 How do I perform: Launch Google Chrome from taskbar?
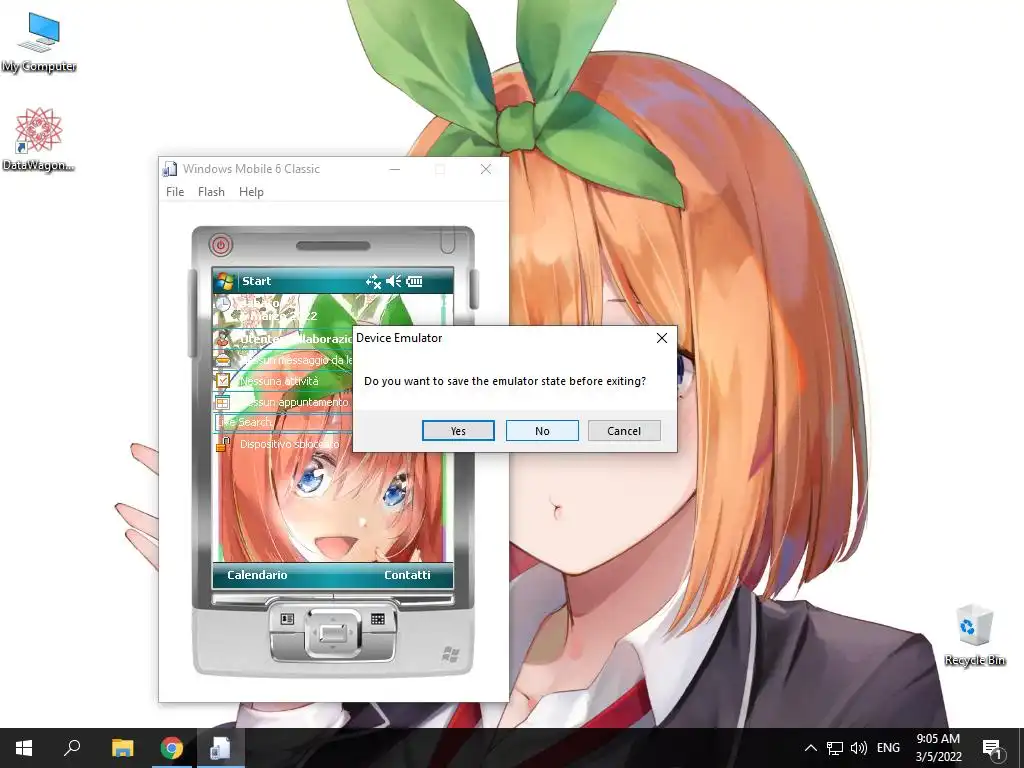coord(172,748)
